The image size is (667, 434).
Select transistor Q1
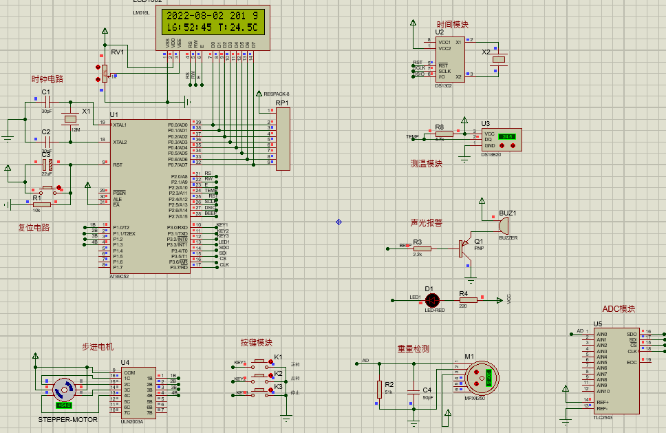(x=465, y=248)
